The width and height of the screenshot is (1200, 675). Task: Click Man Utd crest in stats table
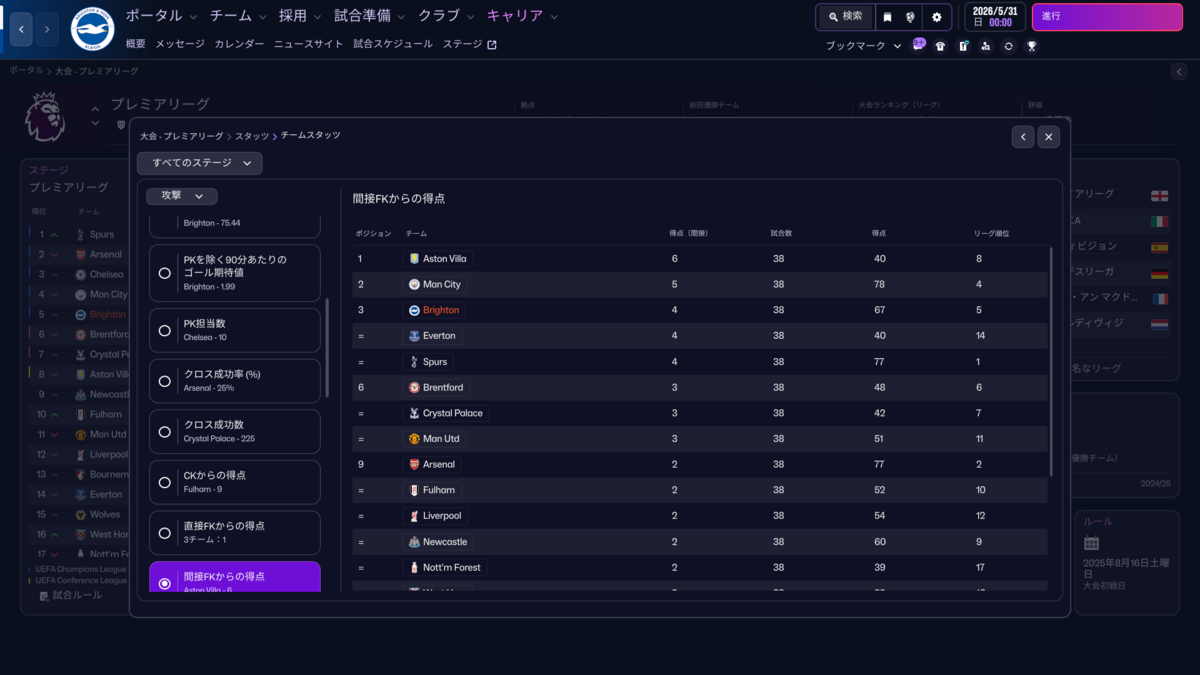click(x=414, y=438)
